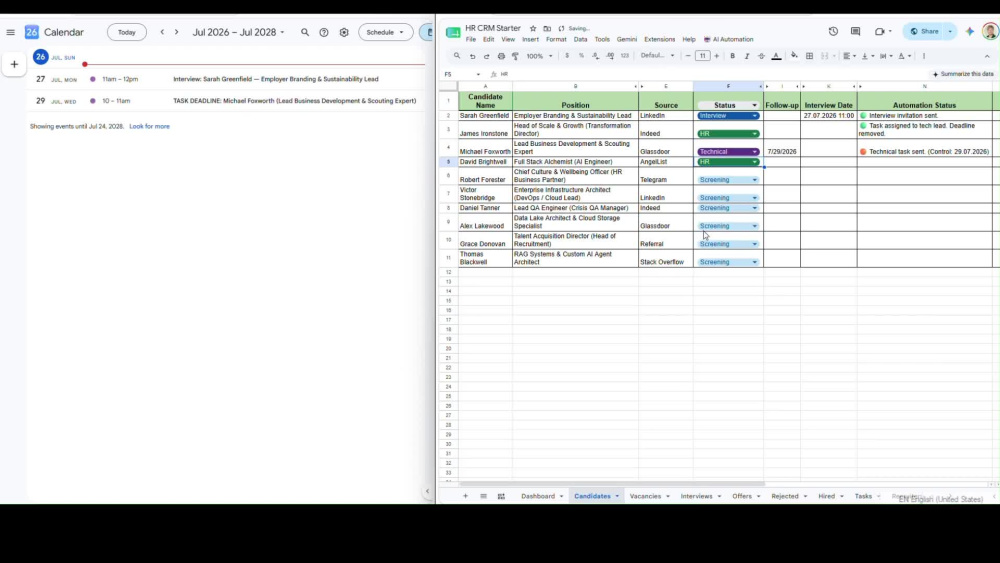
Task: Redo the last action in Sheets
Action: click(x=487, y=56)
